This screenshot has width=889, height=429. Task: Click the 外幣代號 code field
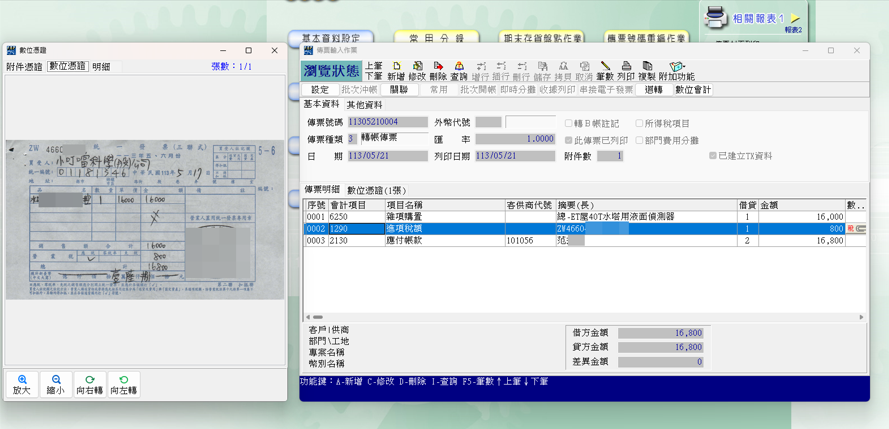(488, 122)
